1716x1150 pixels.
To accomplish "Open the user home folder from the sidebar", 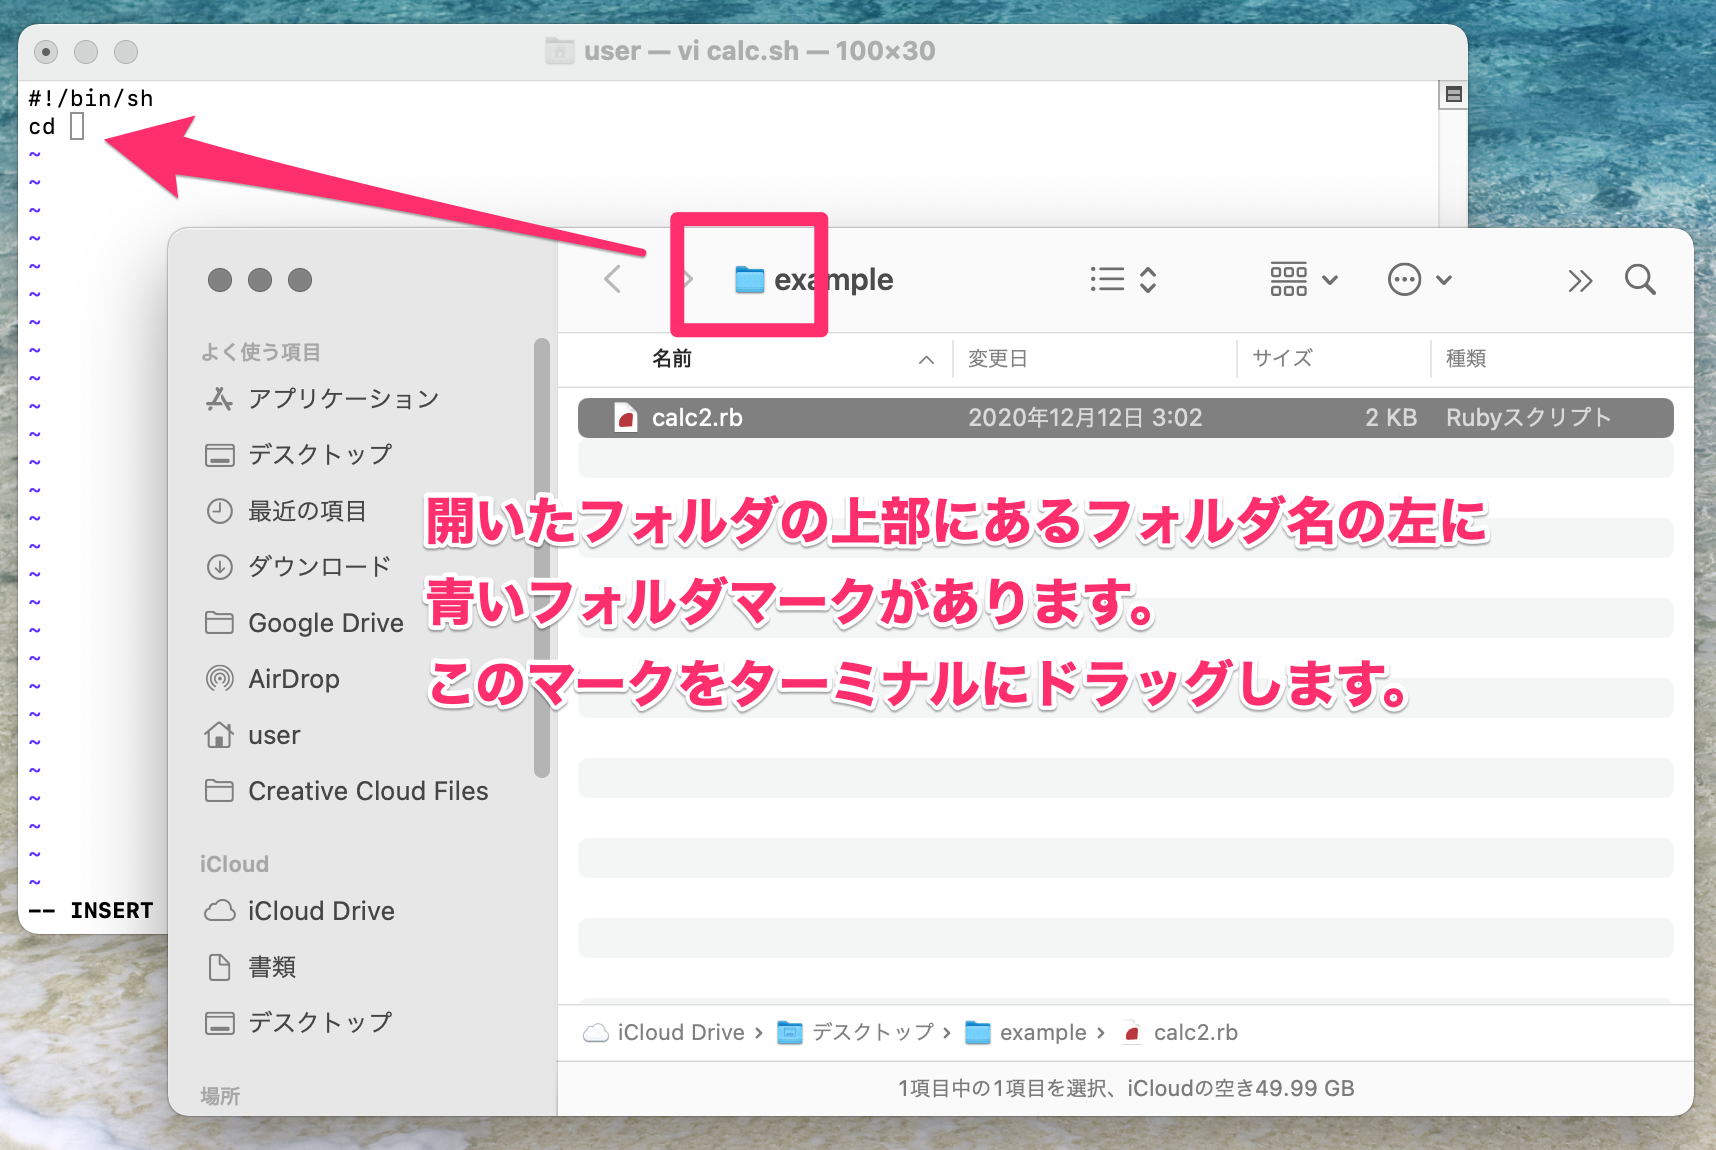I will point(273,735).
